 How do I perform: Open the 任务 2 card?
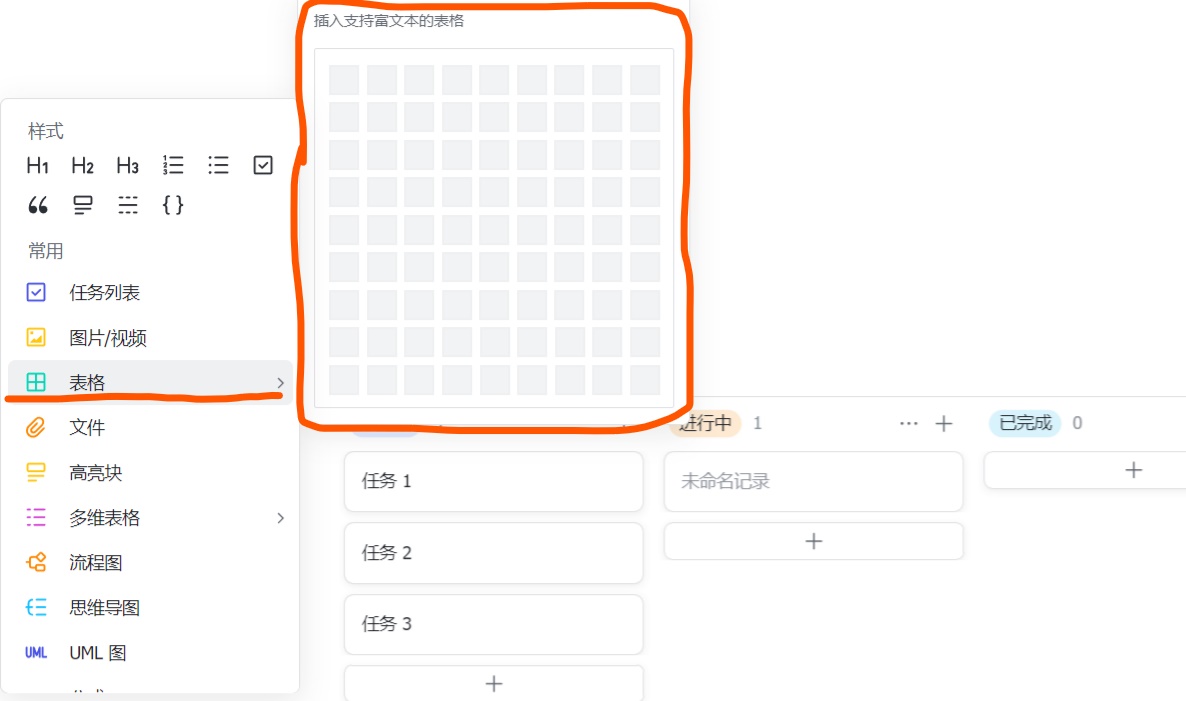point(493,553)
